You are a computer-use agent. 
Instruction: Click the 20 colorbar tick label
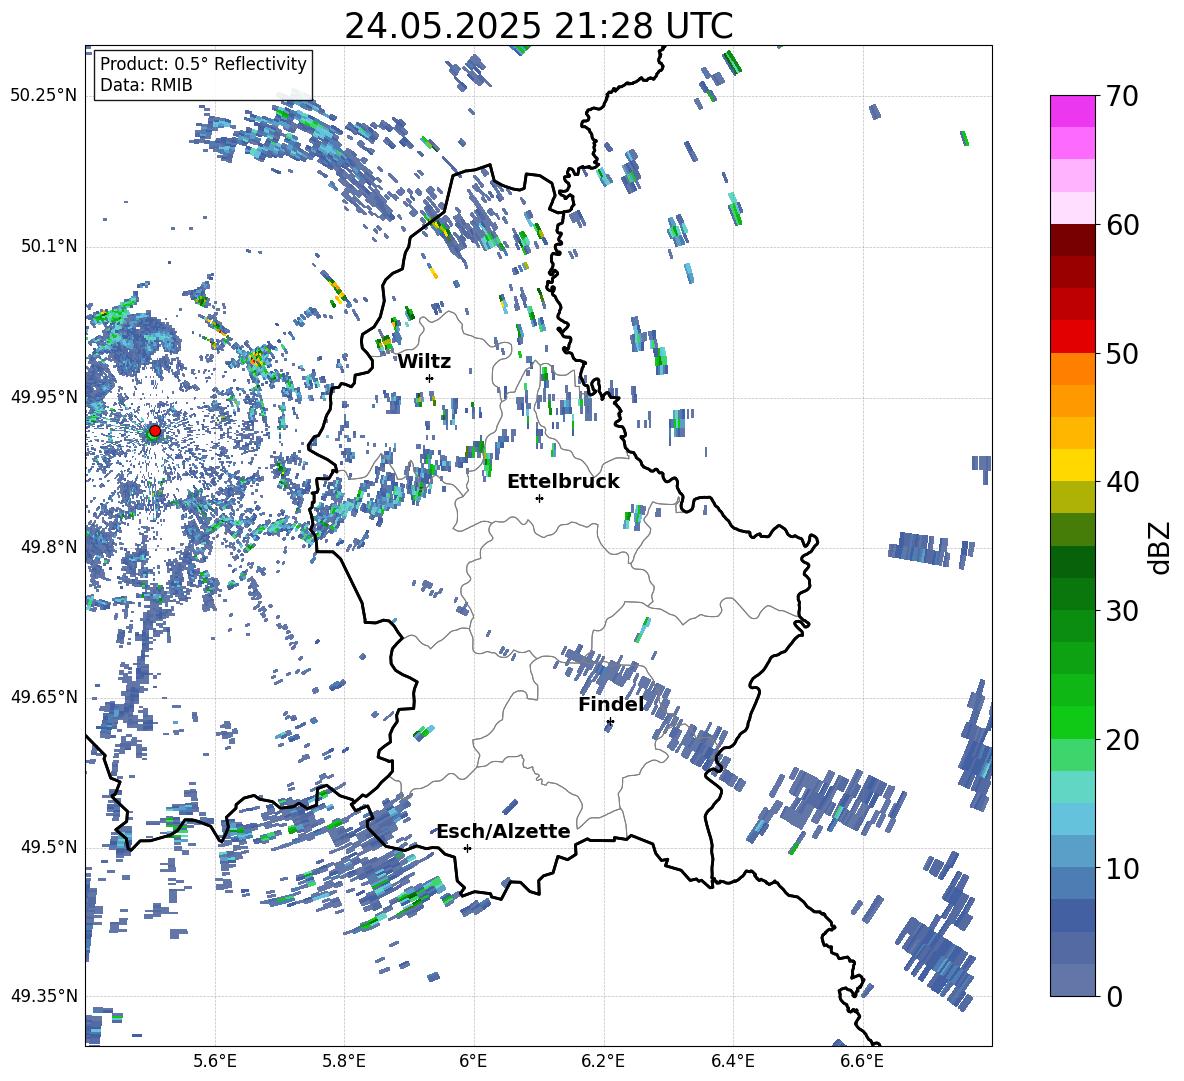pos(1122,740)
